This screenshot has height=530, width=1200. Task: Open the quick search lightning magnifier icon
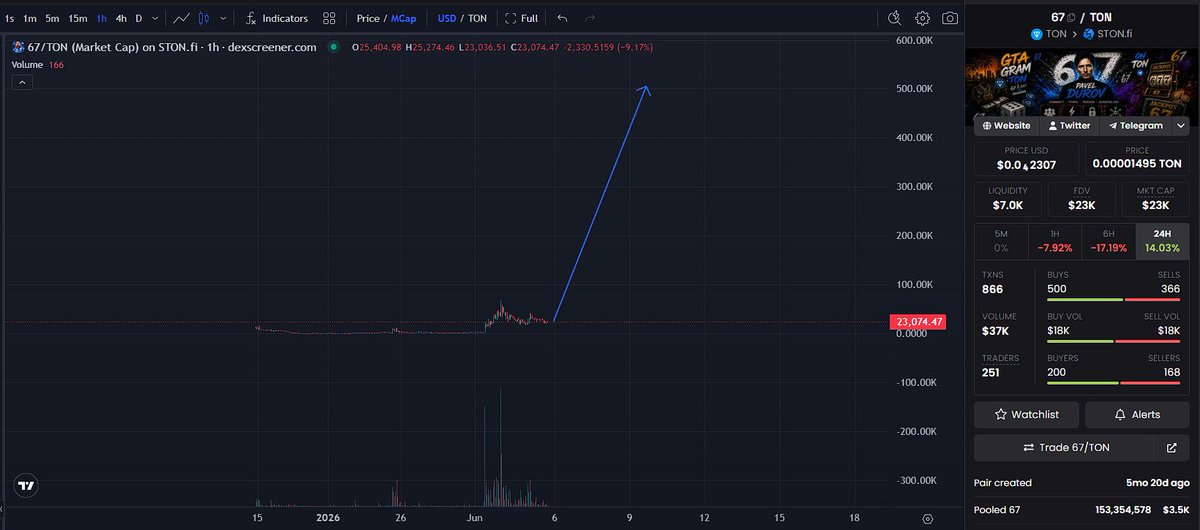(x=896, y=18)
